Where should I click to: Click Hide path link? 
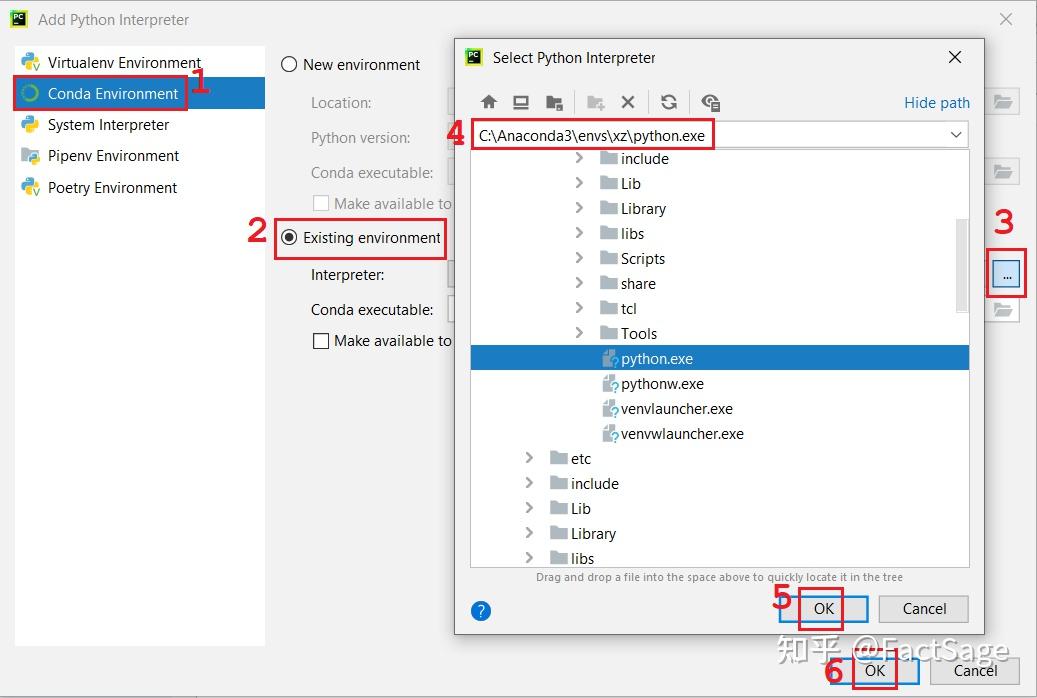pos(936,103)
